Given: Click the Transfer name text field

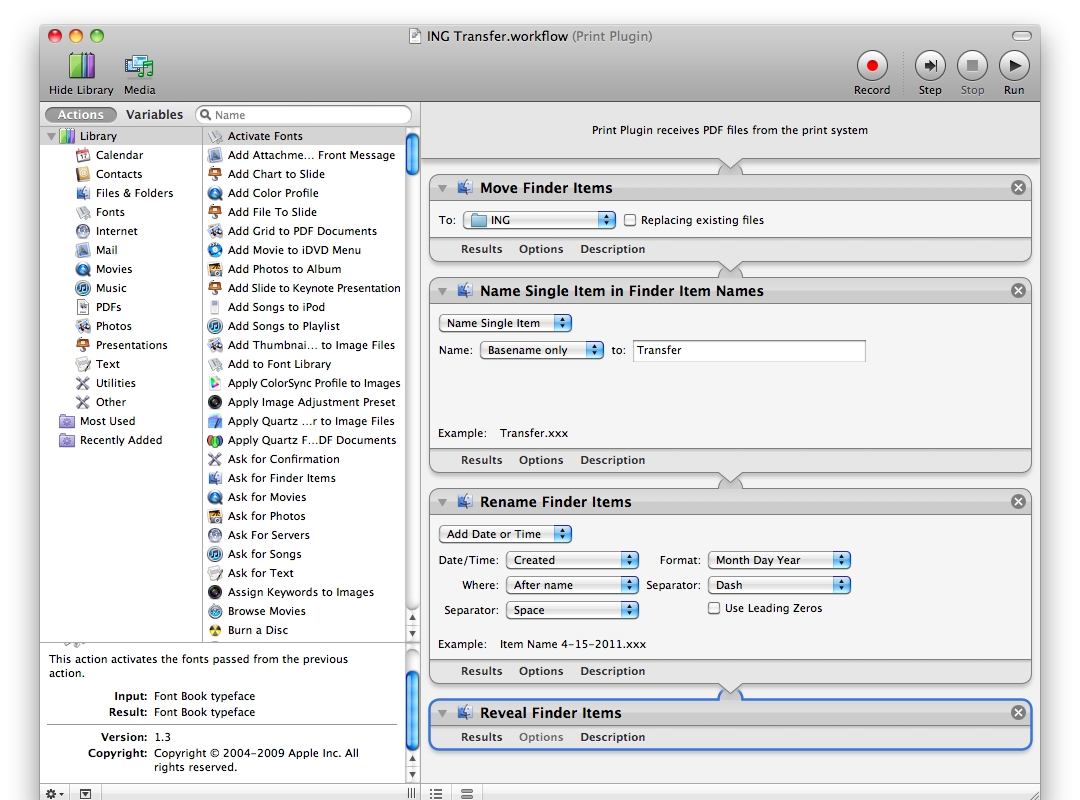Looking at the screenshot, I should pyautogui.click(x=749, y=351).
